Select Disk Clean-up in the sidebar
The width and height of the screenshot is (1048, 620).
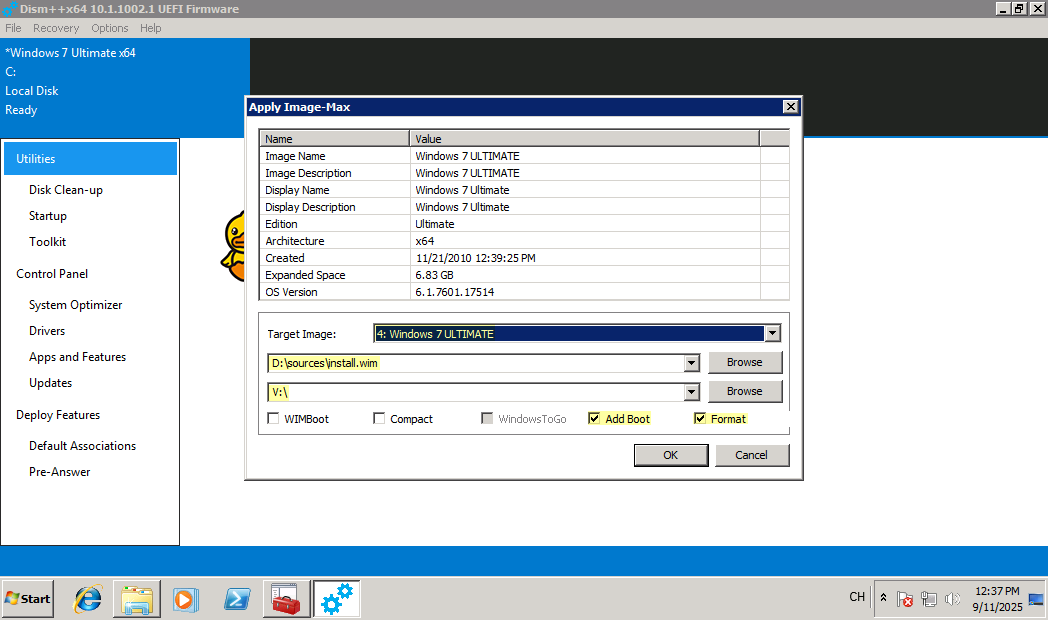tap(66, 190)
